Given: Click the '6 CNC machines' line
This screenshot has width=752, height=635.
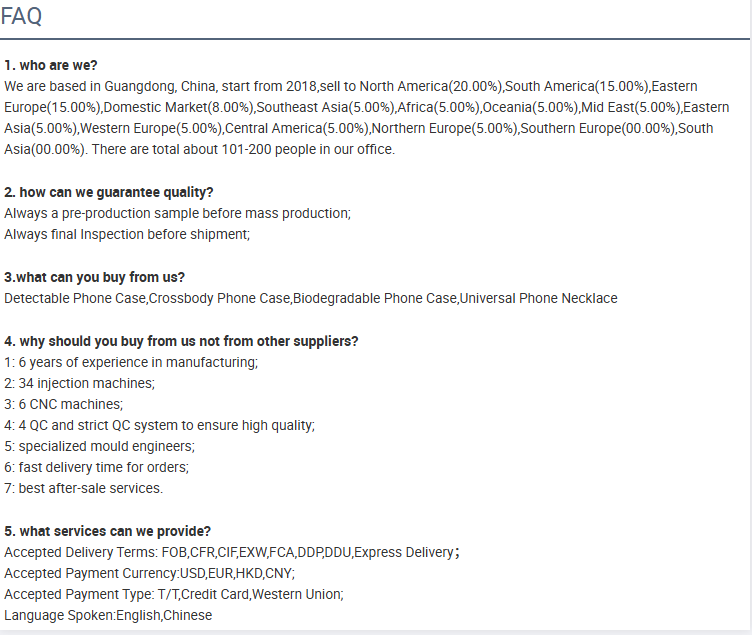Looking at the screenshot, I should 64,404.
